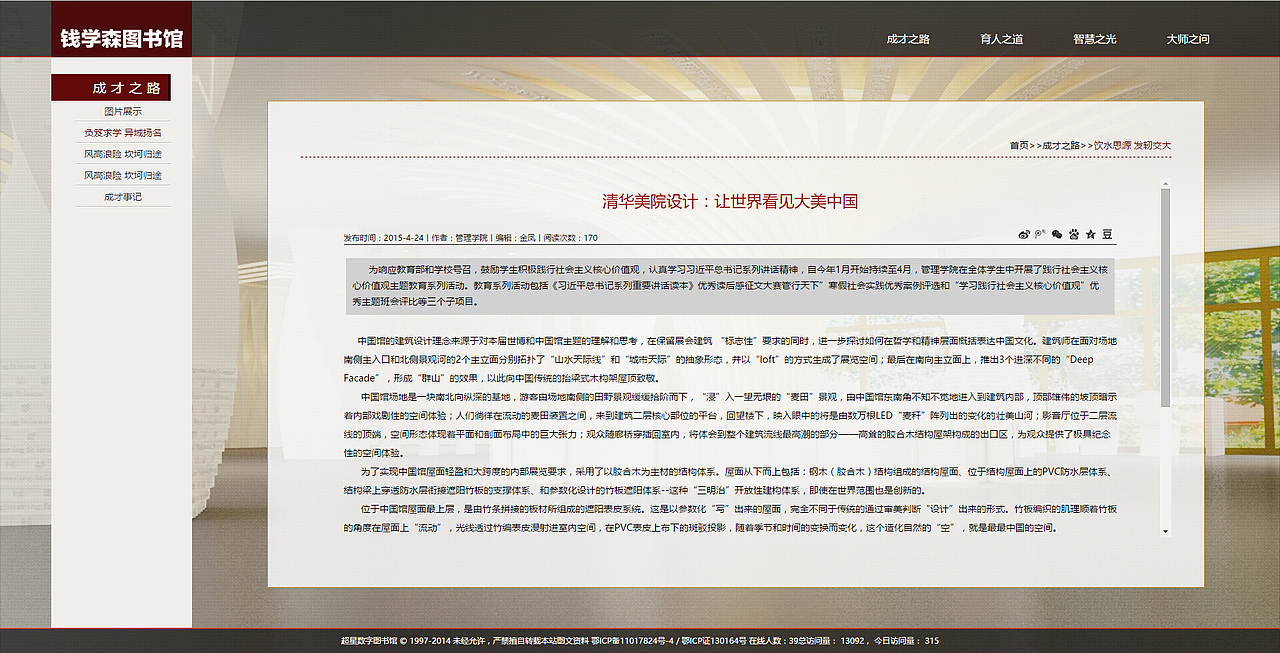The width and height of the screenshot is (1280, 653).
Task: Share article to Tencent Weibo
Action: point(1040,234)
